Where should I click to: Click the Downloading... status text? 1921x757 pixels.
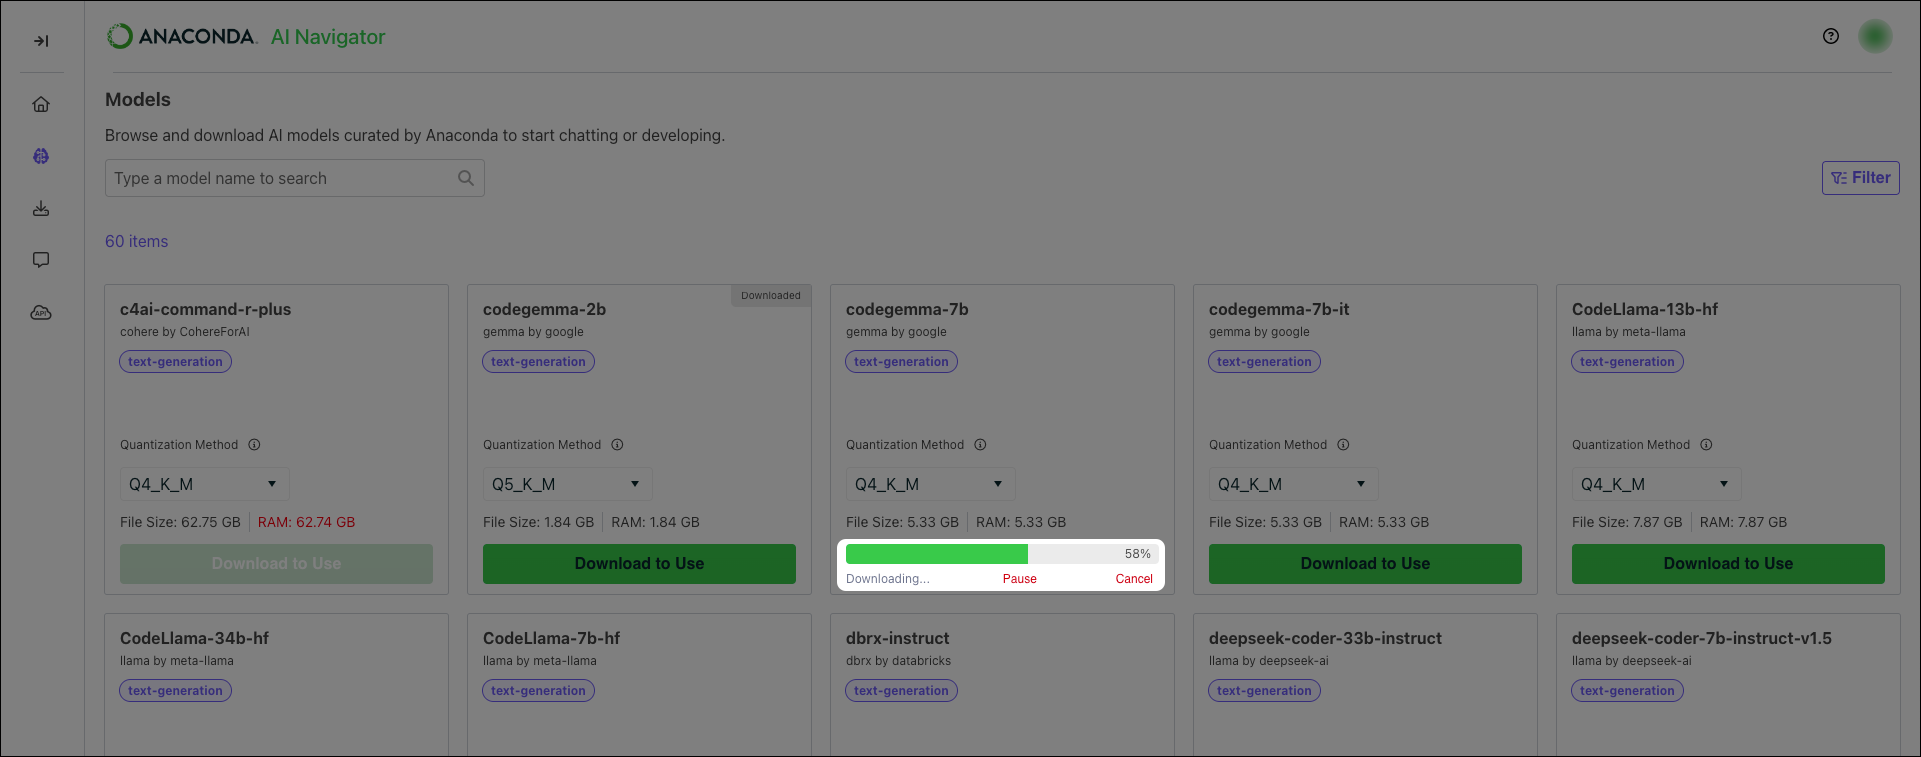tap(888, 579)
